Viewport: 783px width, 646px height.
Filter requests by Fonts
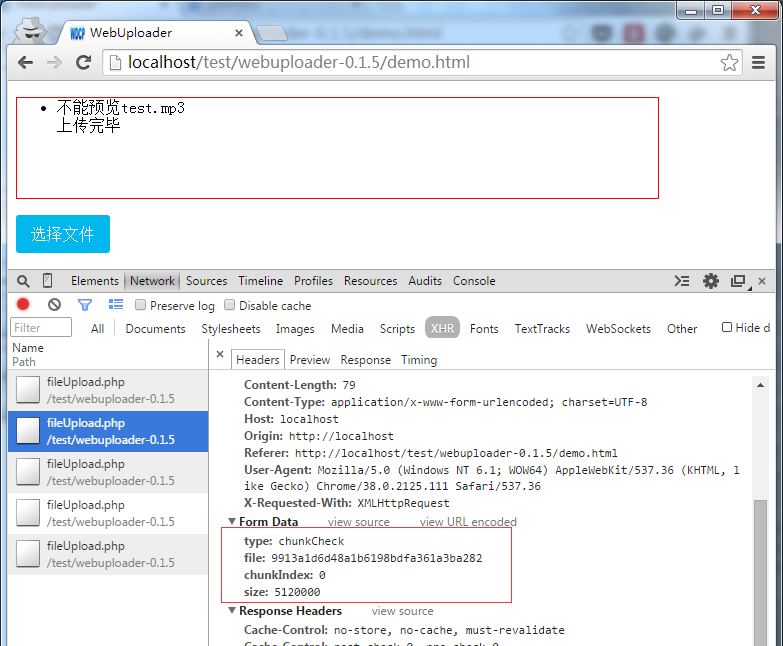tap(484, 328)
